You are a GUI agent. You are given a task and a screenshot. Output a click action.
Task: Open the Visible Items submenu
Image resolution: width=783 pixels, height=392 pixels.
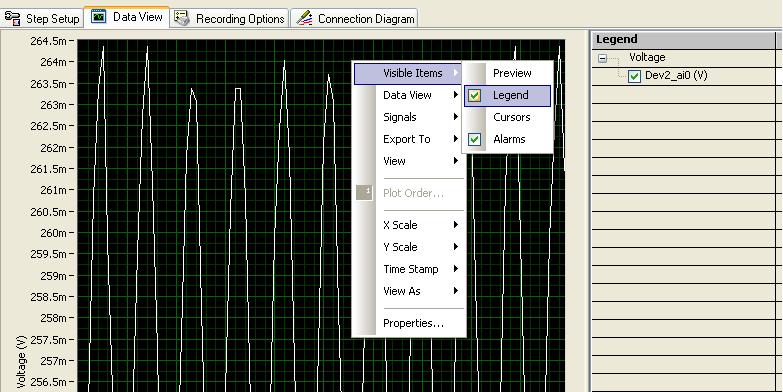pos(409,73)
